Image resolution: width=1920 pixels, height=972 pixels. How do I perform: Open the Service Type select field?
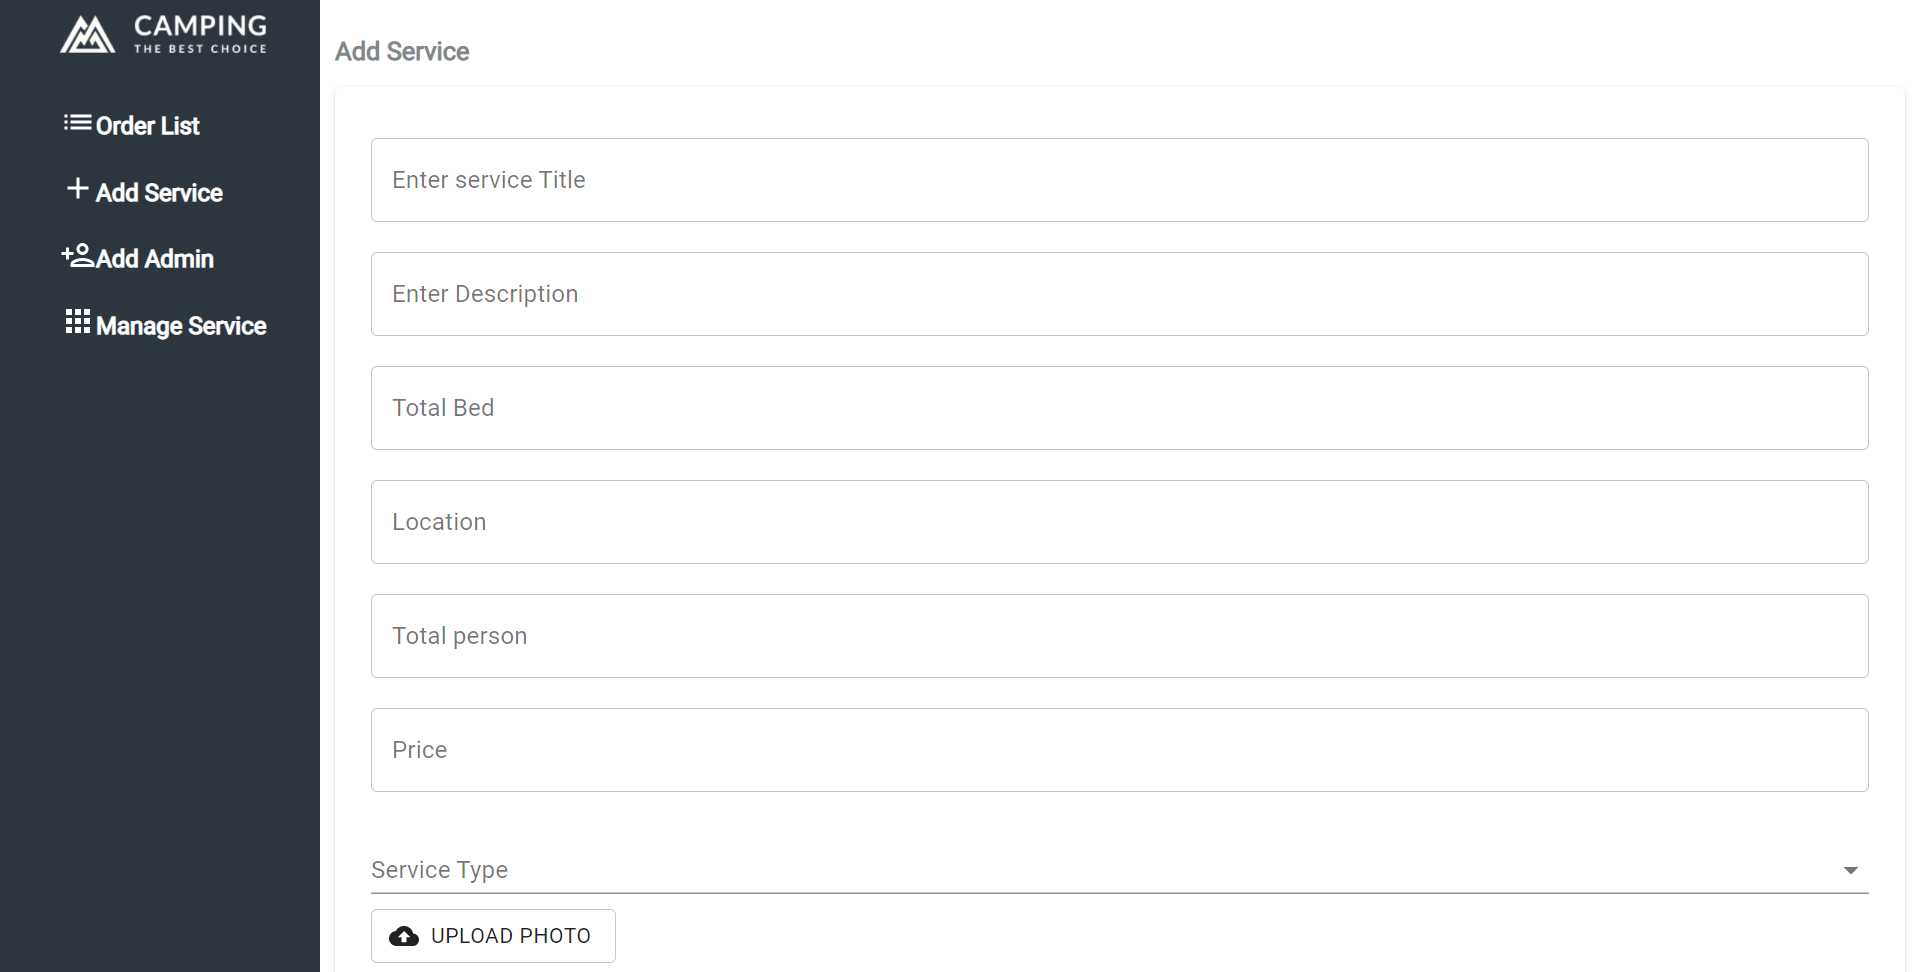tap(1119, 870)
